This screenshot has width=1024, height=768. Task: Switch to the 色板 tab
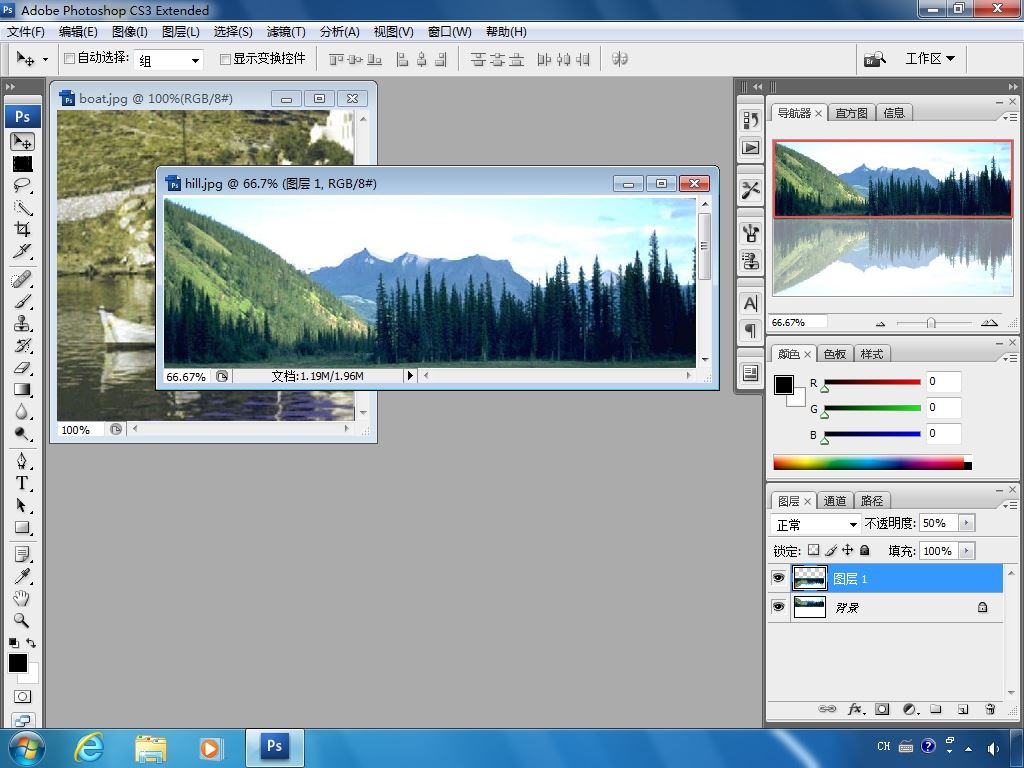[x=835, y=354]
